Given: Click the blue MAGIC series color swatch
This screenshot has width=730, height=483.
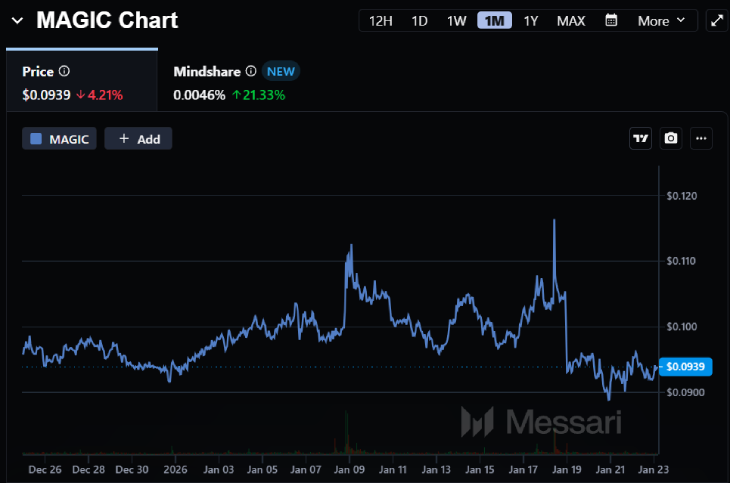Looking at the screenshot, I should 37,139.
